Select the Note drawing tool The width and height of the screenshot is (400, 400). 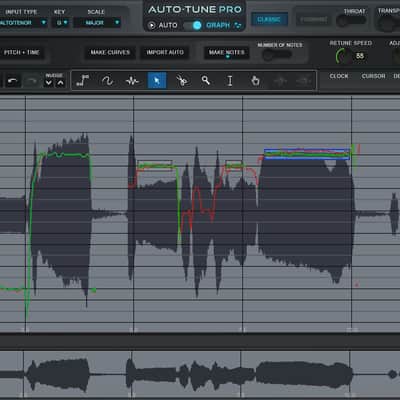[x=82, y=81]
